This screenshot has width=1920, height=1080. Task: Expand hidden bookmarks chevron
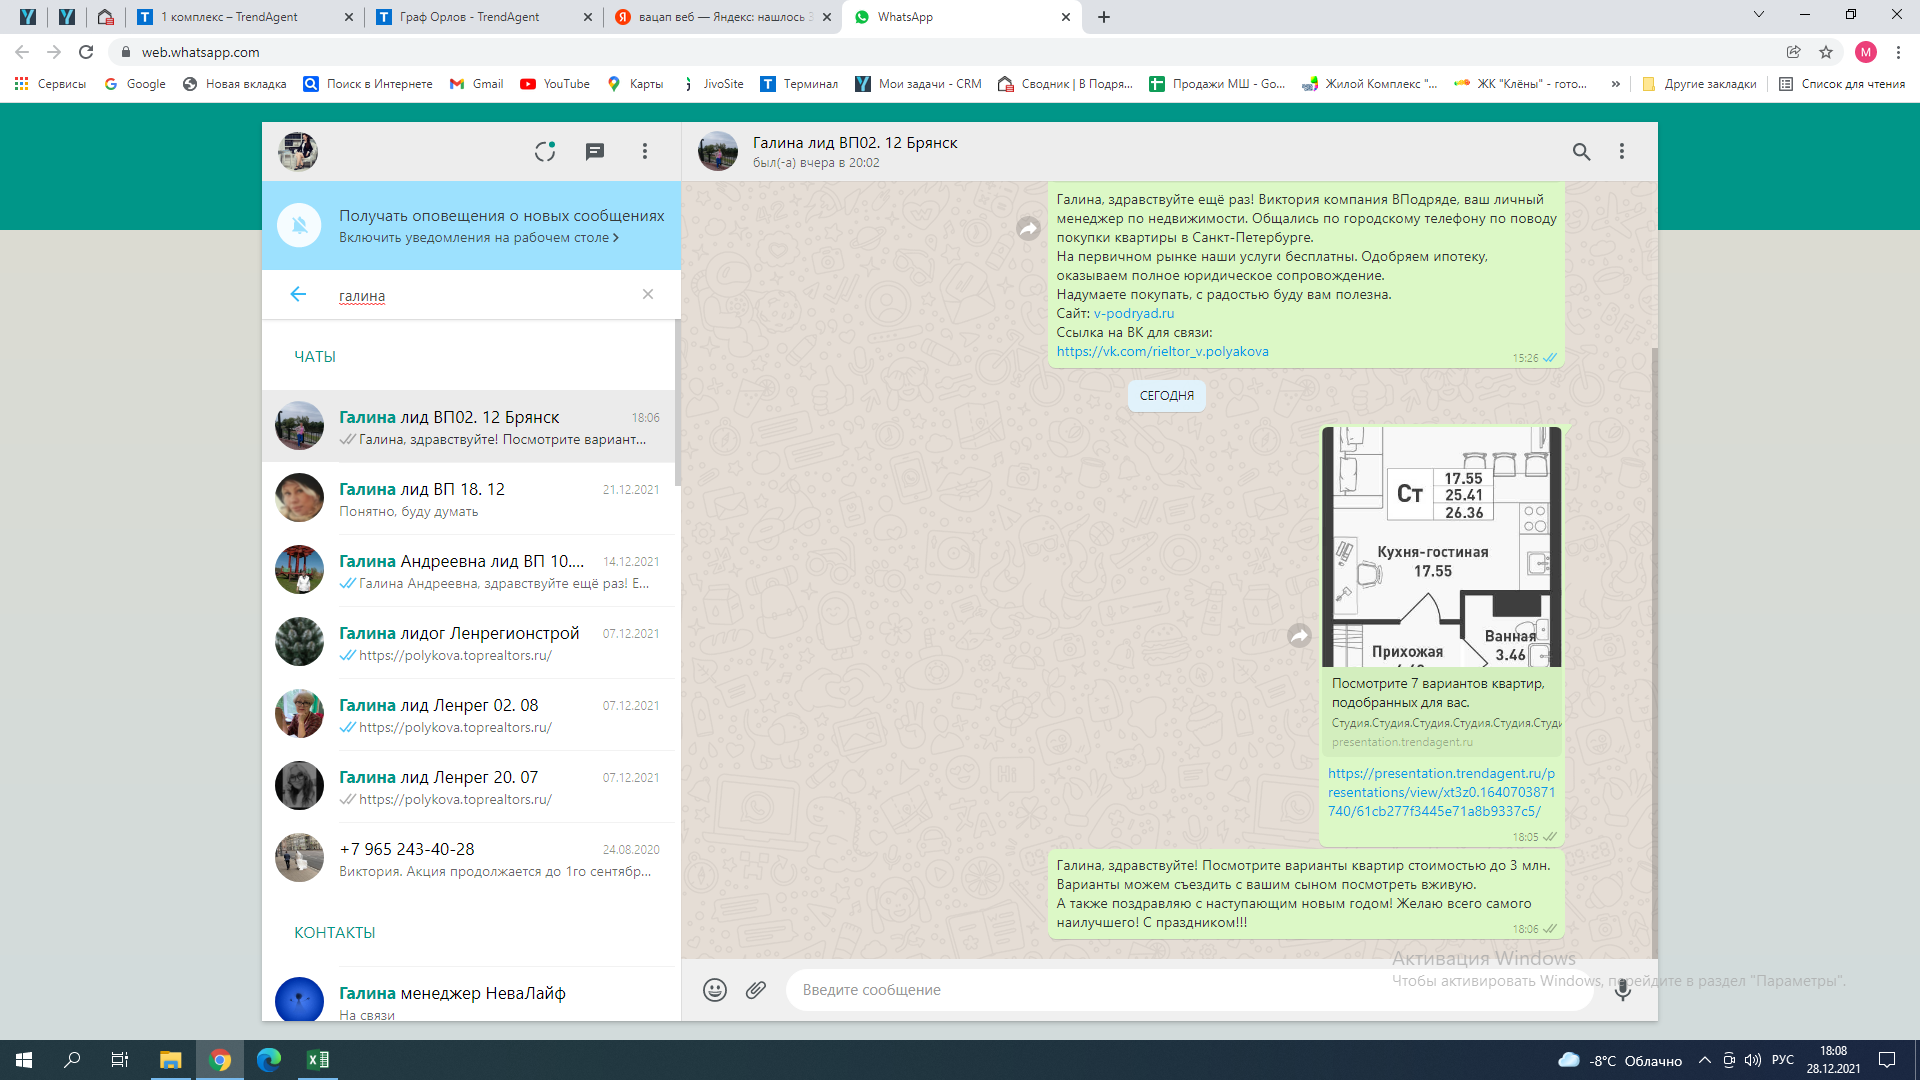click(x=1615, y=84)
